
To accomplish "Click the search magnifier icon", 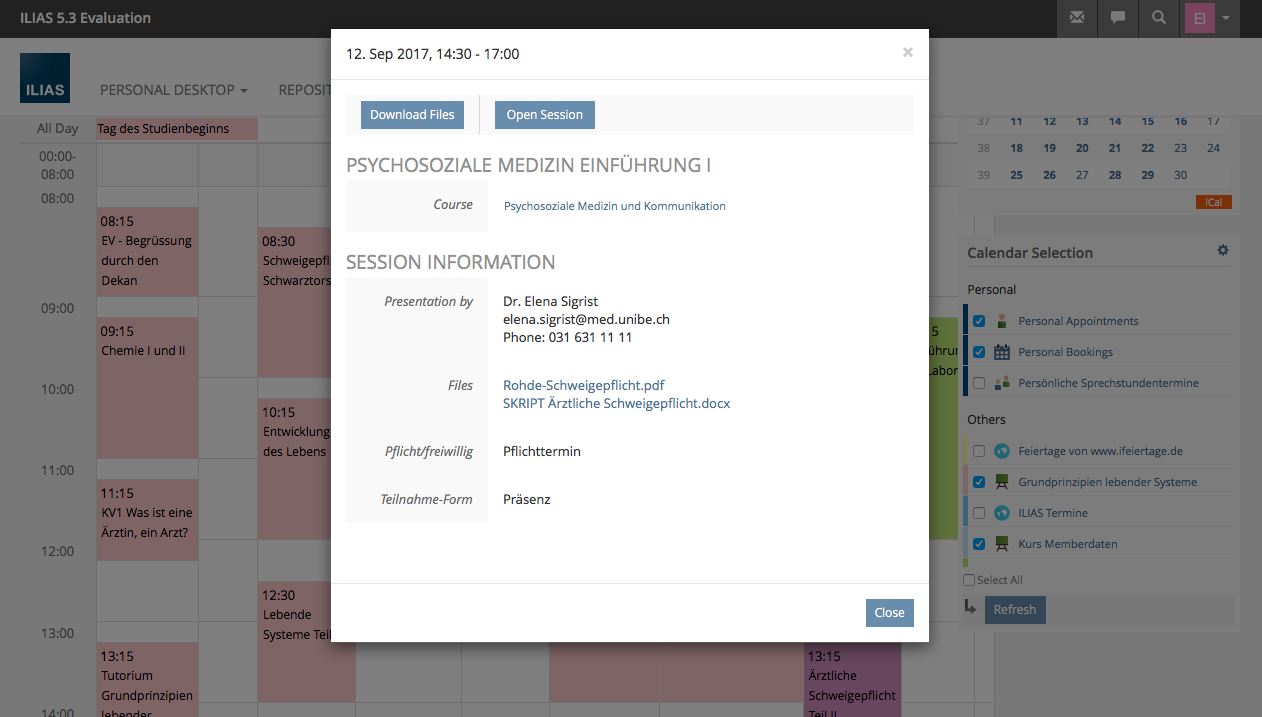I will pyautogui.click(x=1159, y=17).
